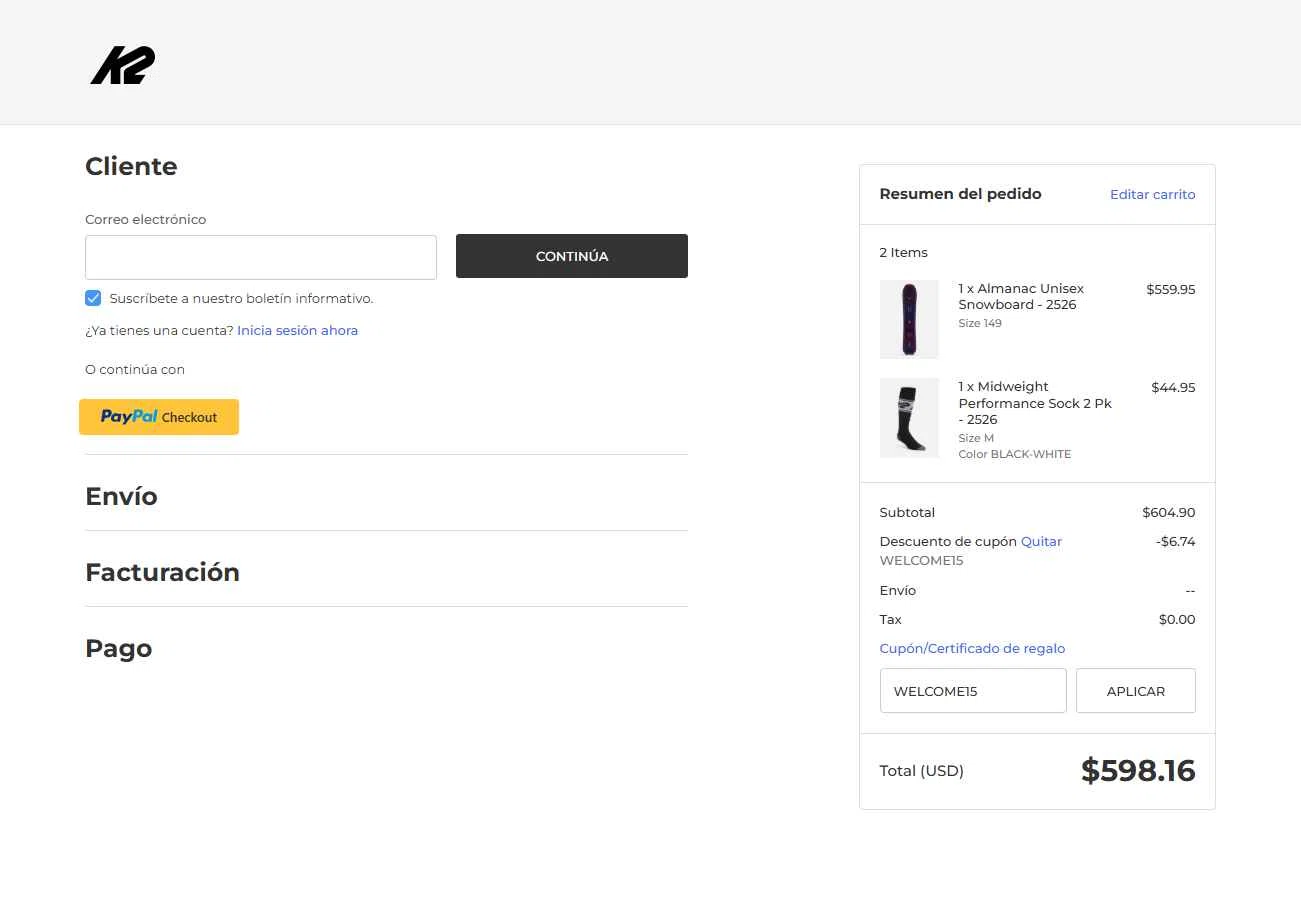Click the 'Size 149' text
Screen dimensions: 1301x923
point(980,323)
